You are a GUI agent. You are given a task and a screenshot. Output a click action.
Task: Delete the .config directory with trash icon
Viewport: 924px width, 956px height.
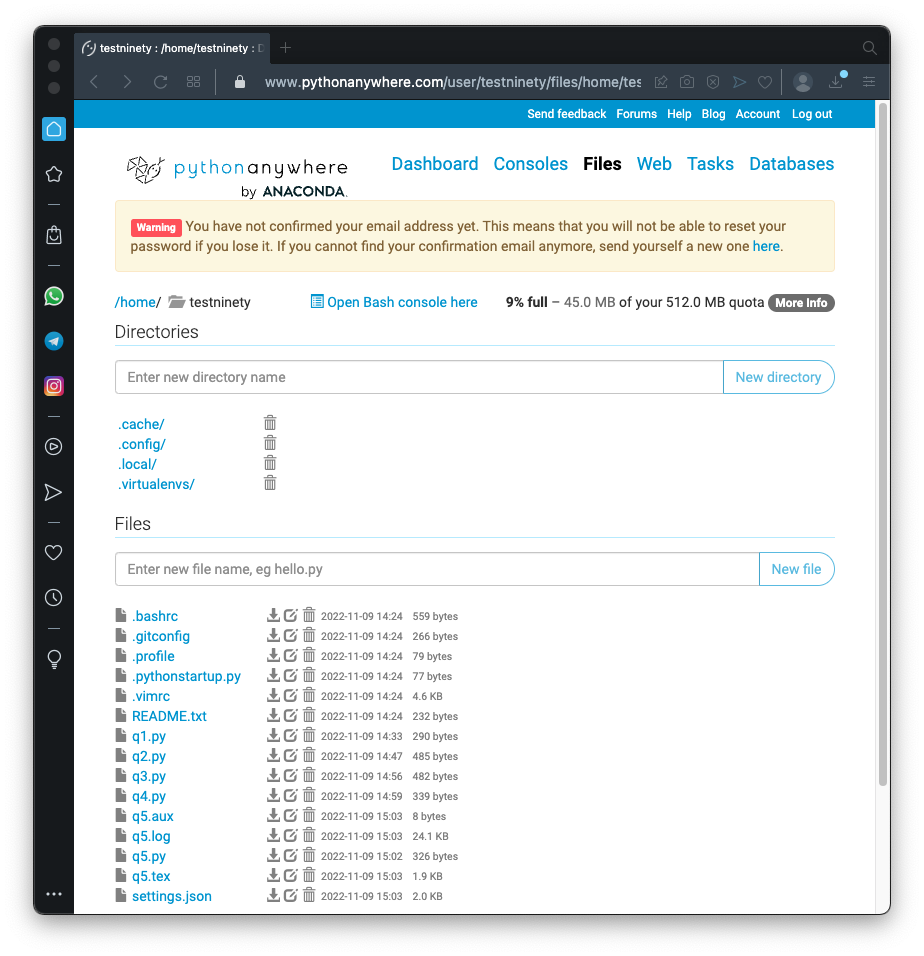[x=269, y=443]
